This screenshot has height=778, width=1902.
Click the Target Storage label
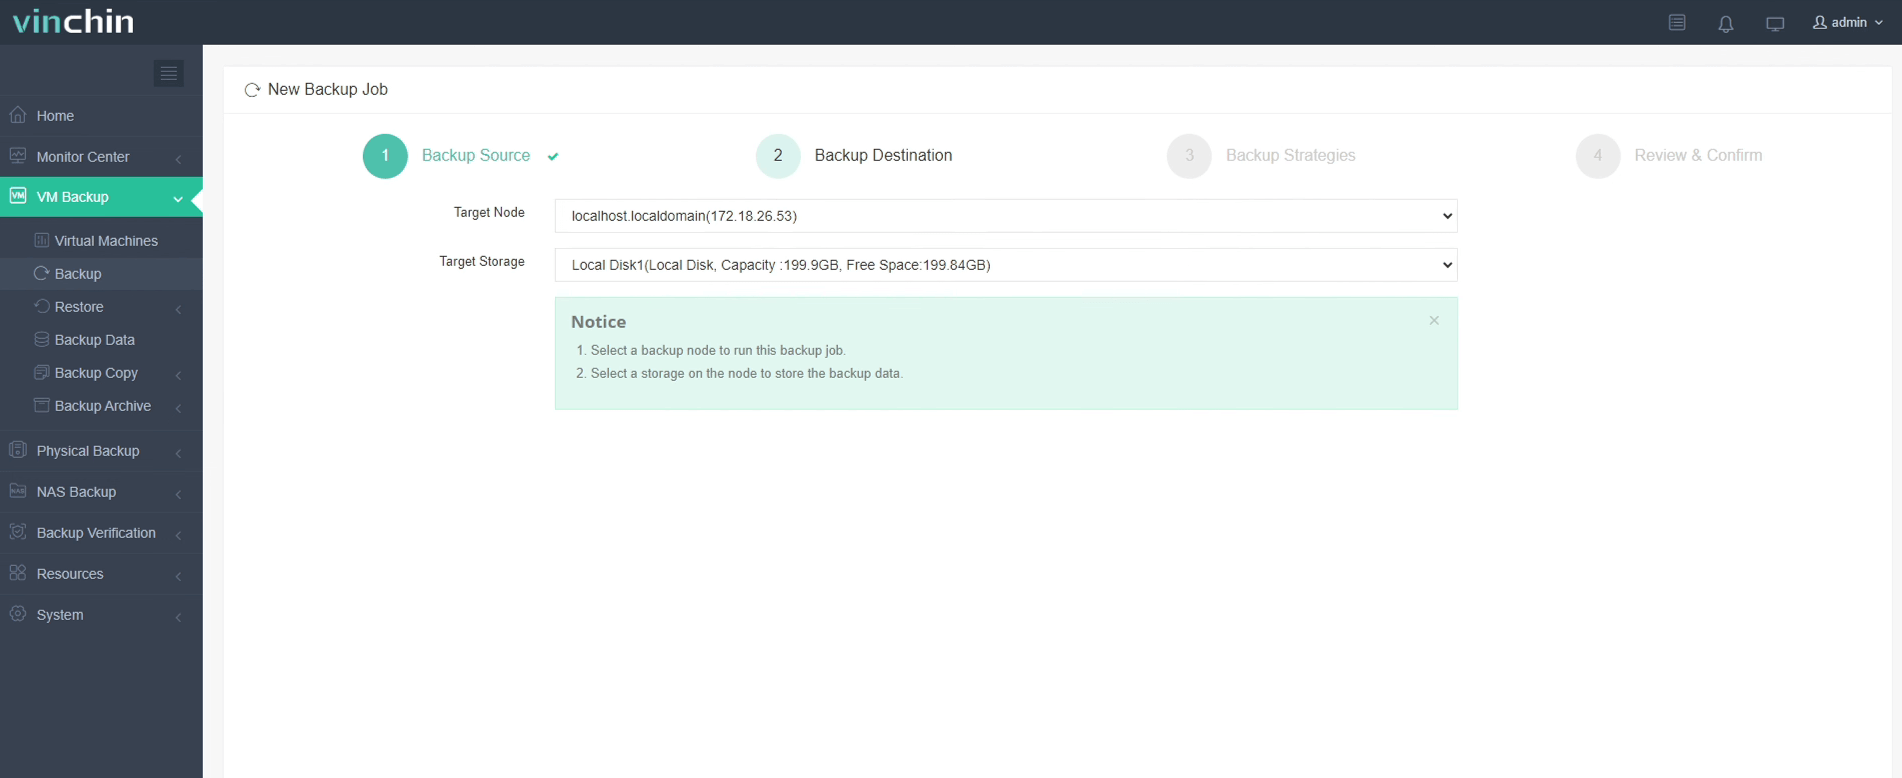(482, 261)
